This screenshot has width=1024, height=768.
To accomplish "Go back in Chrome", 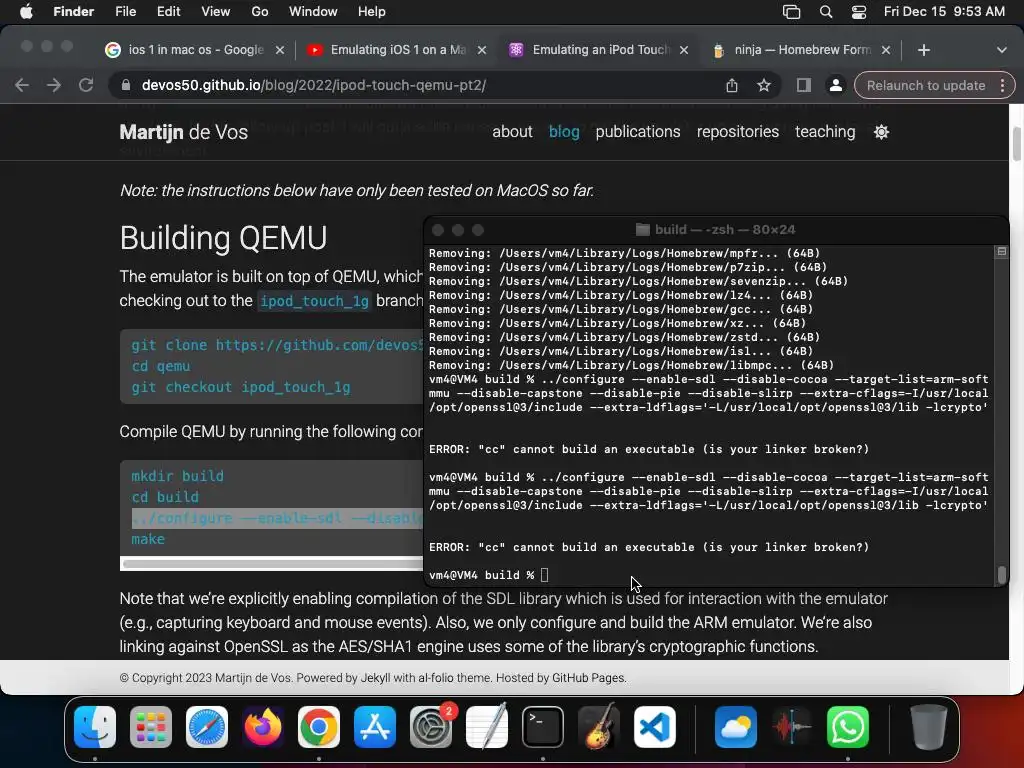I will point(22,85).
